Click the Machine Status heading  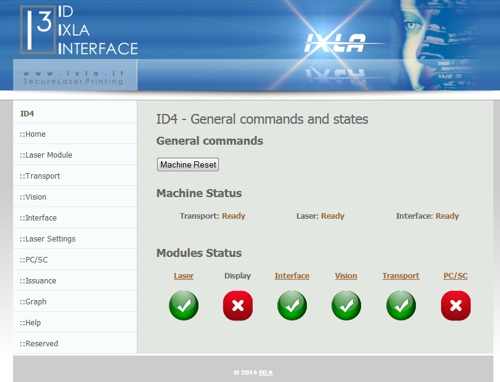[199, 193]
